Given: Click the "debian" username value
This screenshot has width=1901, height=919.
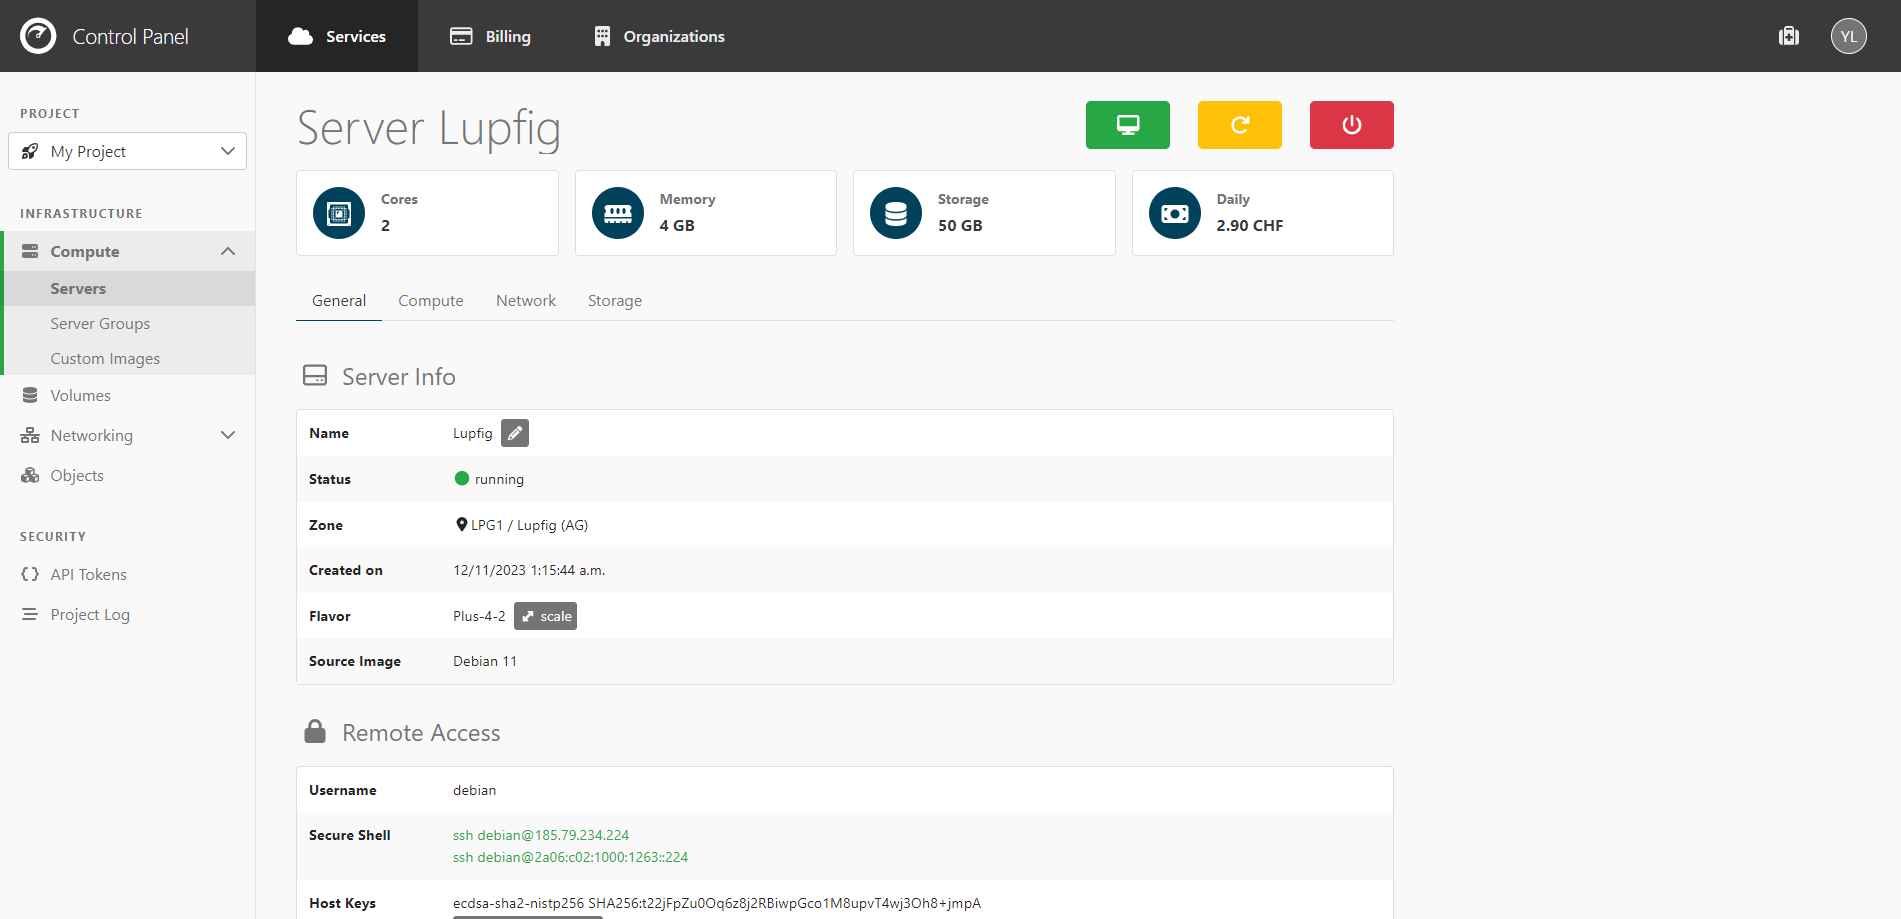Looking at the screenshot, I should (x=474, y=790).
